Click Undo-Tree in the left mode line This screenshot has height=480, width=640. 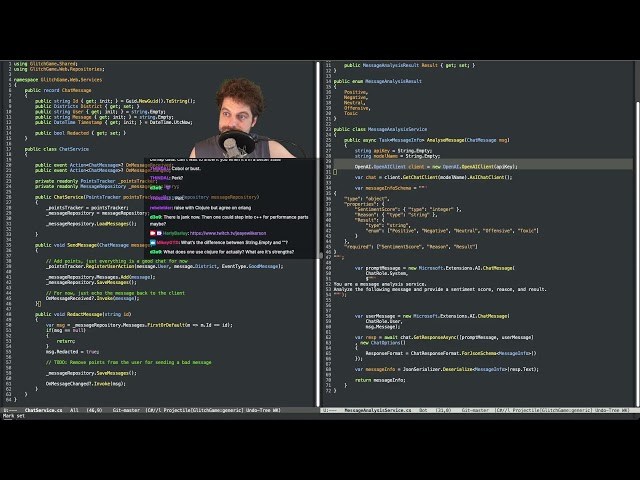coord(258,410)
